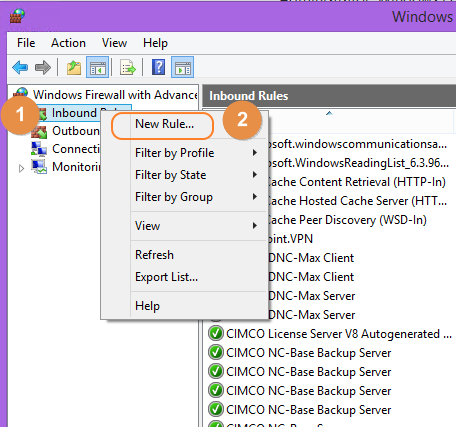Click green check icon of CIMCO License Server rule
The width and height of the screenshot is (456, 427).
(x=216, y=333)
